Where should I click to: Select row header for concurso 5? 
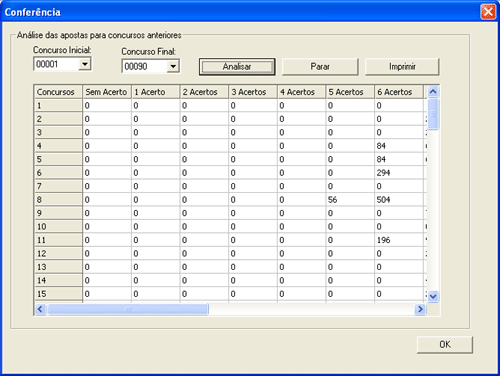click(59, 159)
